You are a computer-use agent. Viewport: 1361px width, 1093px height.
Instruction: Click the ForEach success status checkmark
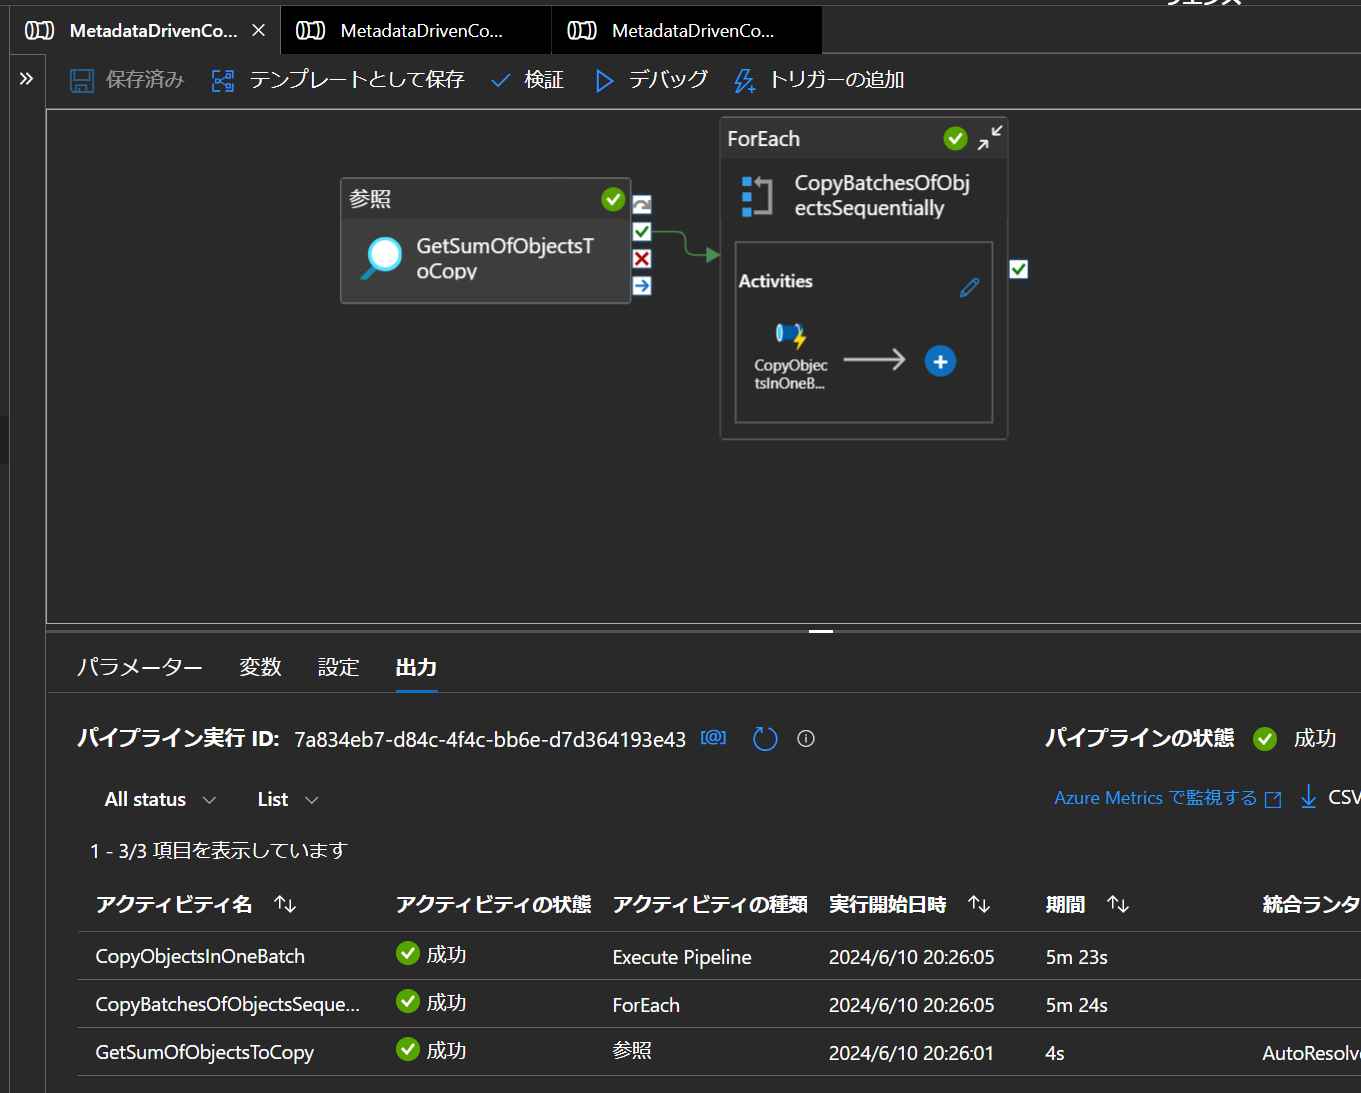(x=955, y=138)
